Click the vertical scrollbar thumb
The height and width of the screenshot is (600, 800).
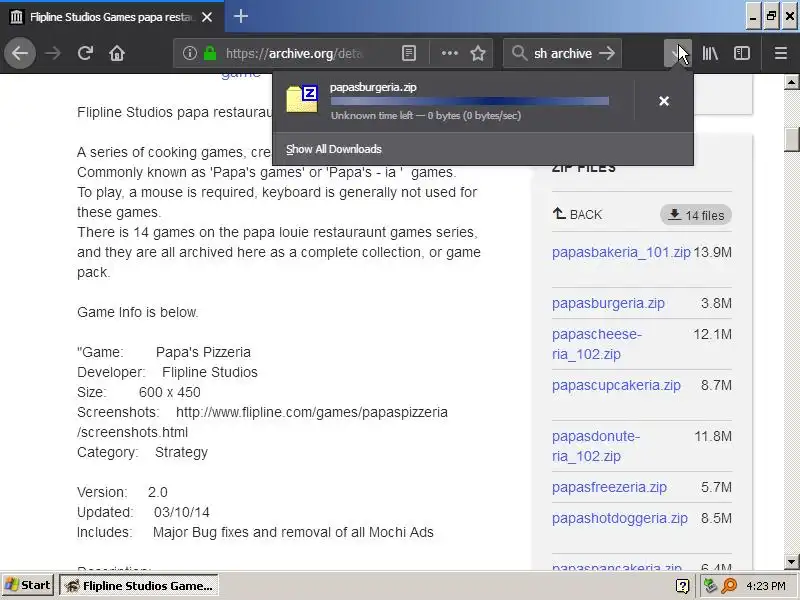[791, 139]
